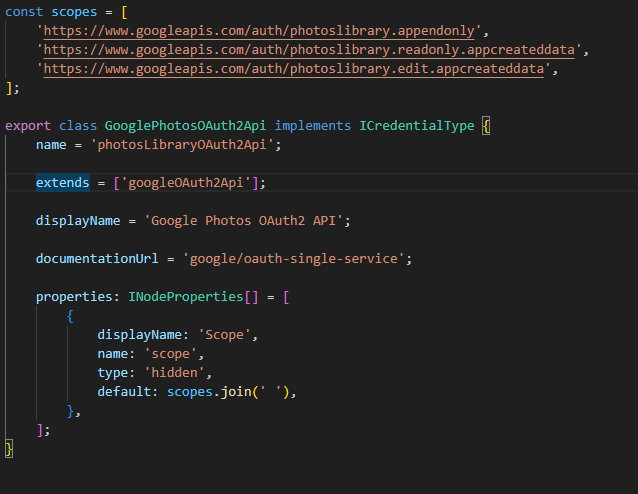Open the photoslibrary.appendonly URL link

coord(259,31)
